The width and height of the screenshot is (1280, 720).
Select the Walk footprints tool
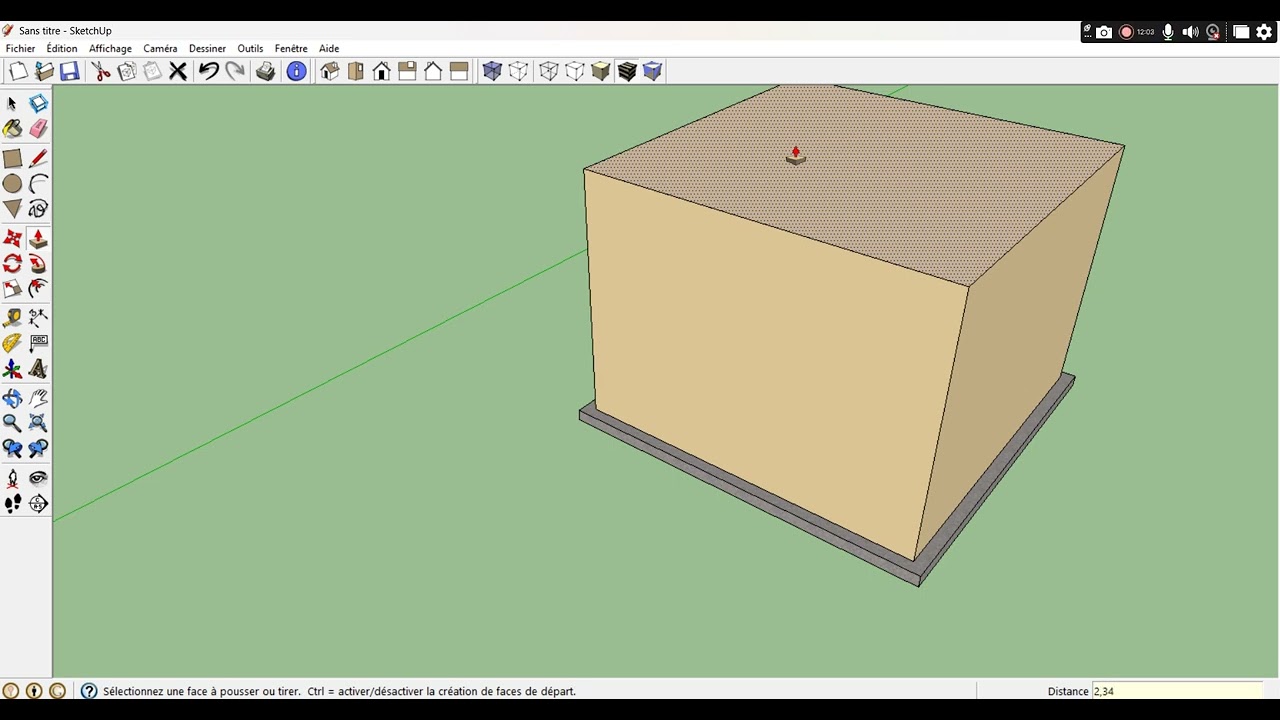click(12, 504)
